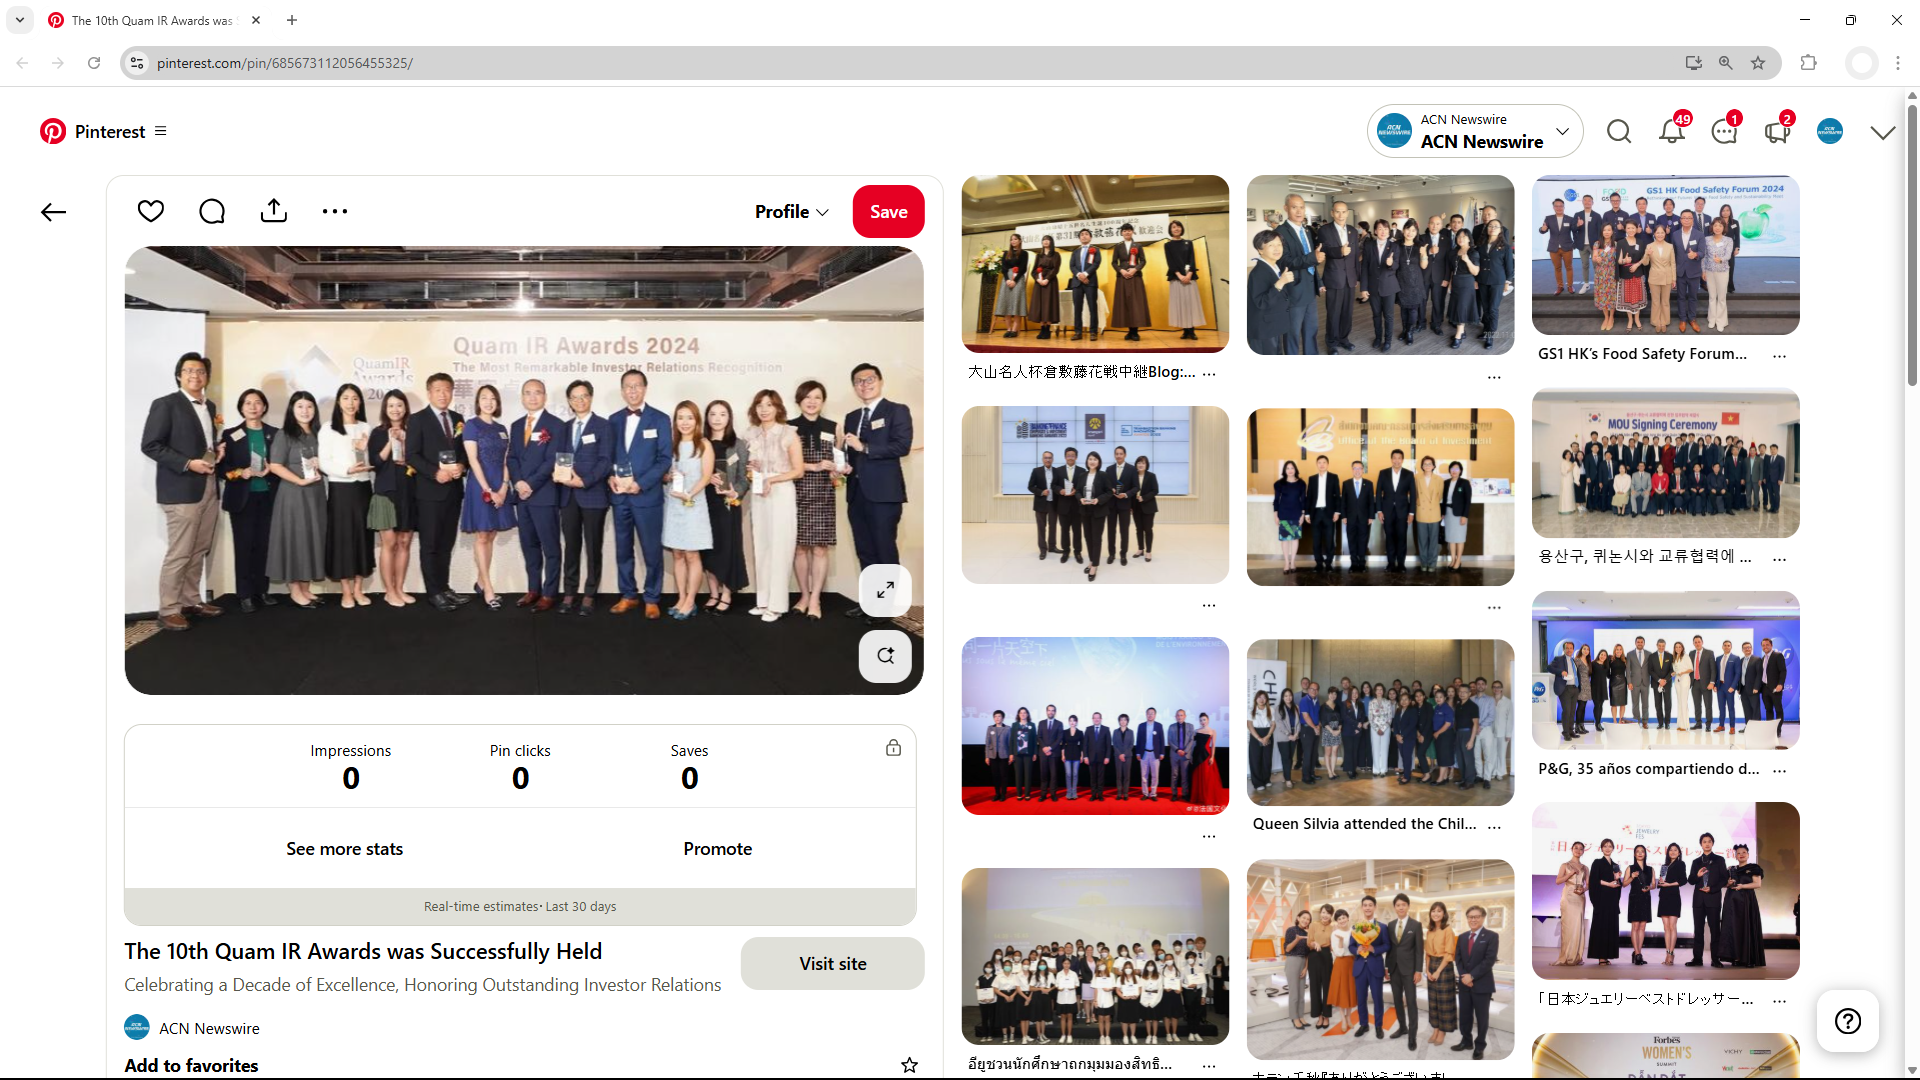This screenshot has height=1080, width=1920.
Task: Click the page vertical scrollbar
Action: pos(1912,245)
